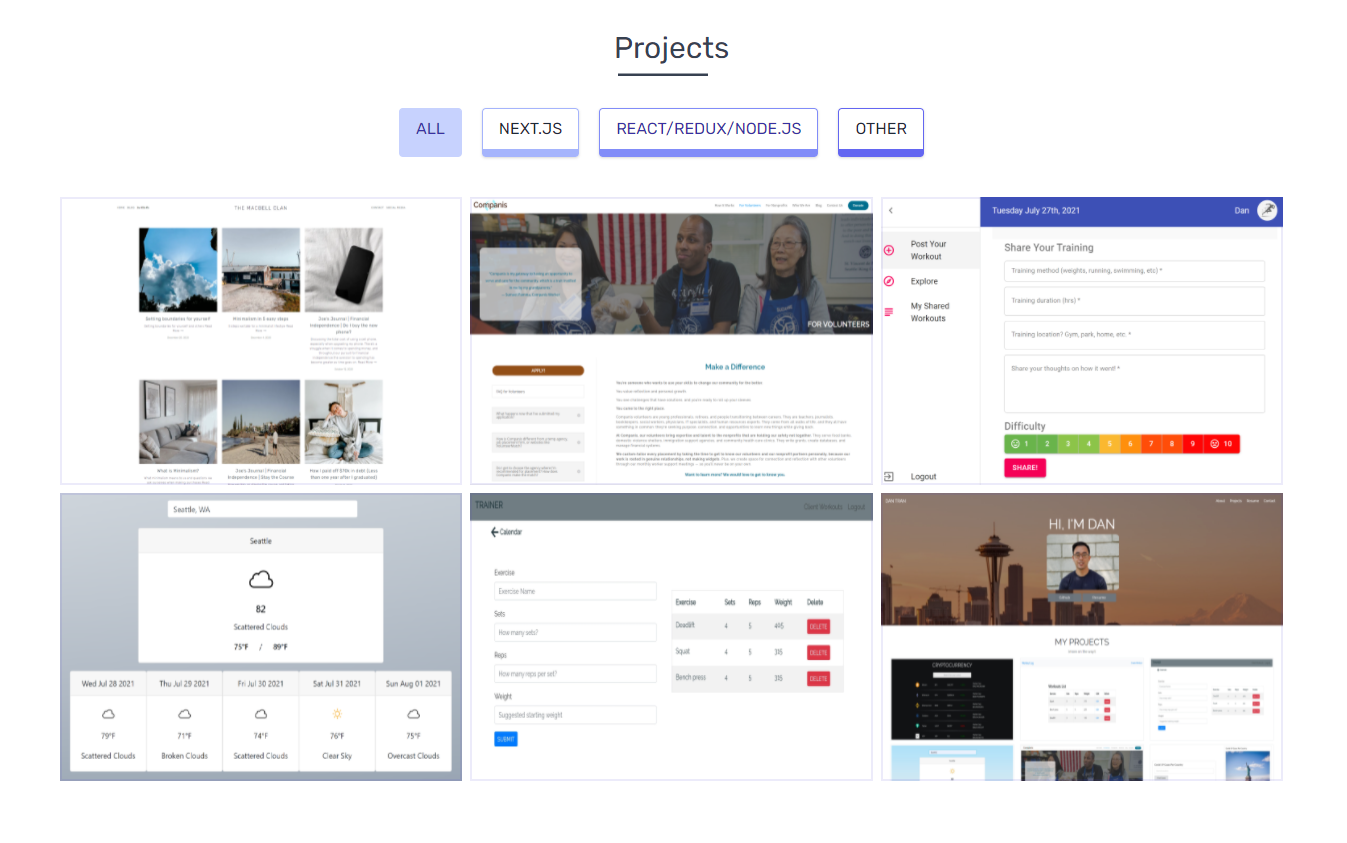This screenshot has width=1347, height=843.
Task: Filter projects by NEXT.JS
Action: (x=530, y=130)
